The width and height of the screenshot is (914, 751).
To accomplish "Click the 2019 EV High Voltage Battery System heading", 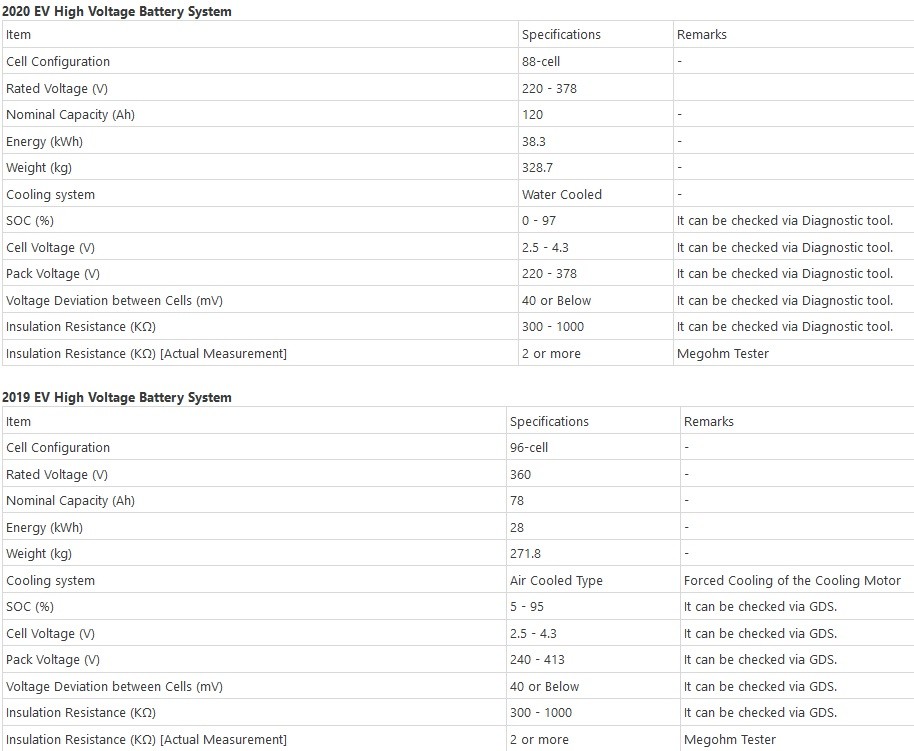I will 117,397.
